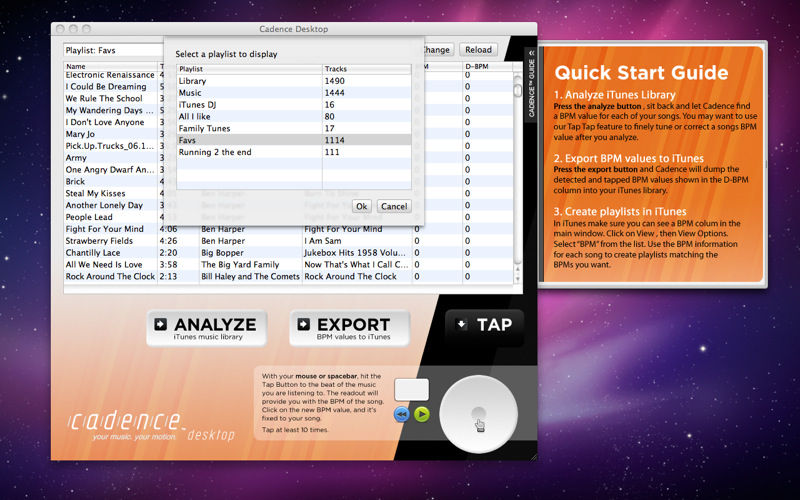Click the Change playlist button
This screenshot has width=800, height=500.
[x=438, y=49]
